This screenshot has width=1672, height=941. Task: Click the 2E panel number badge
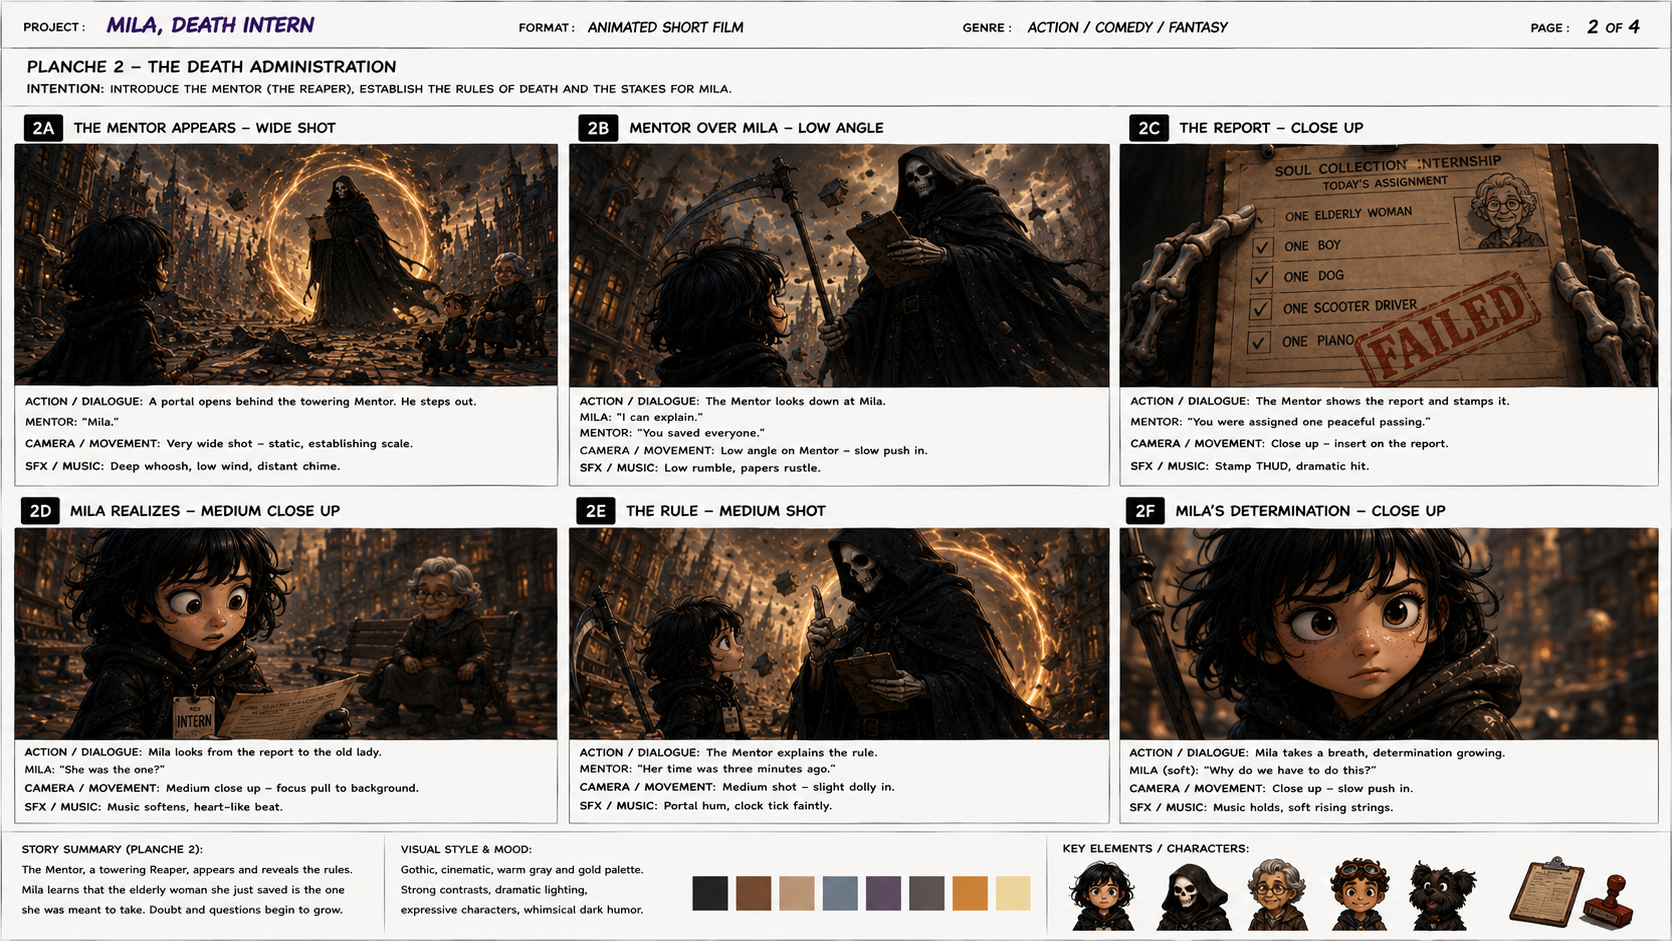[595, 511]
